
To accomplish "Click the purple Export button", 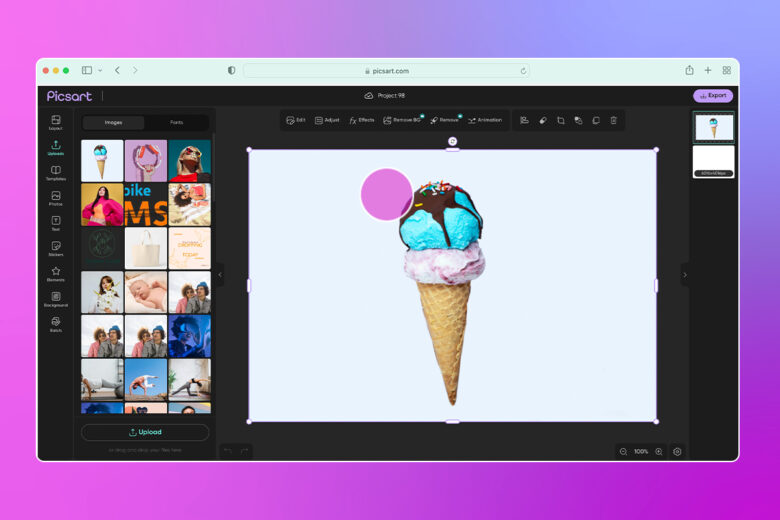I will (x=713, y=96).
